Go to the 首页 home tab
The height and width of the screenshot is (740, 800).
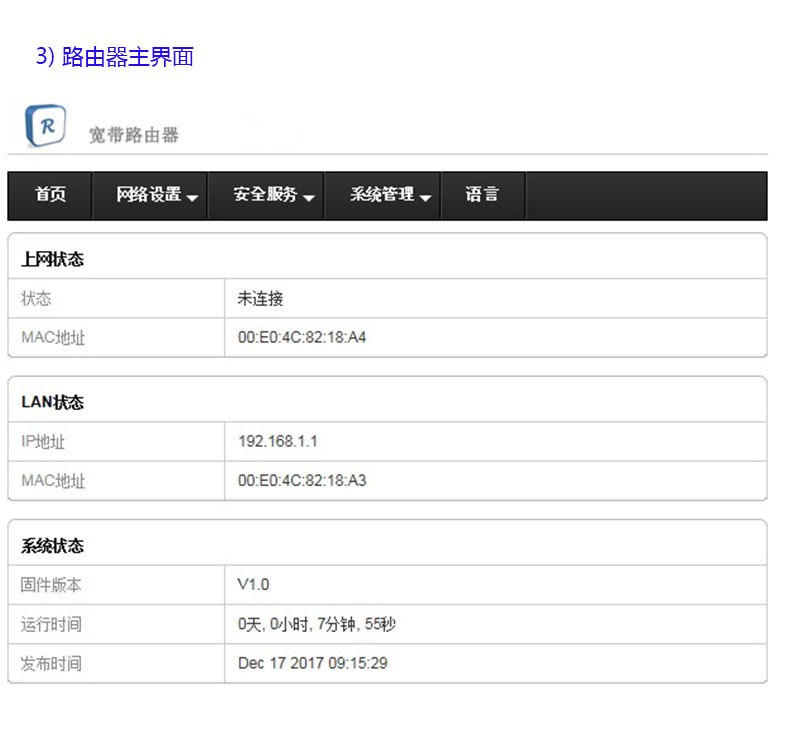(50, 195)
